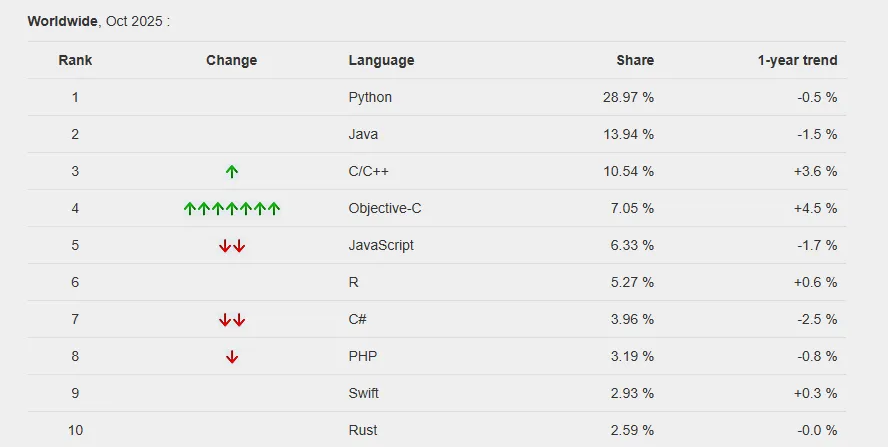888x447 pixels.
Task: Click the R language entry
Action: (x=353, y=282)
